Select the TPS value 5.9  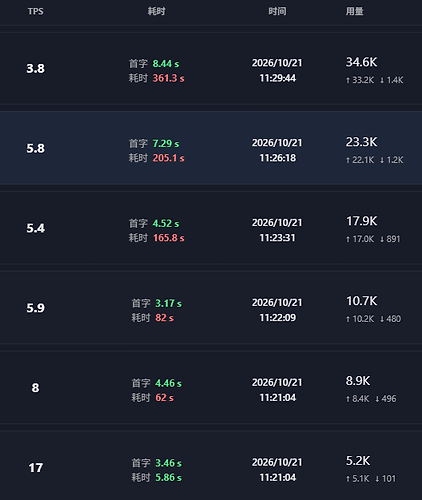(x=35, y=308)
